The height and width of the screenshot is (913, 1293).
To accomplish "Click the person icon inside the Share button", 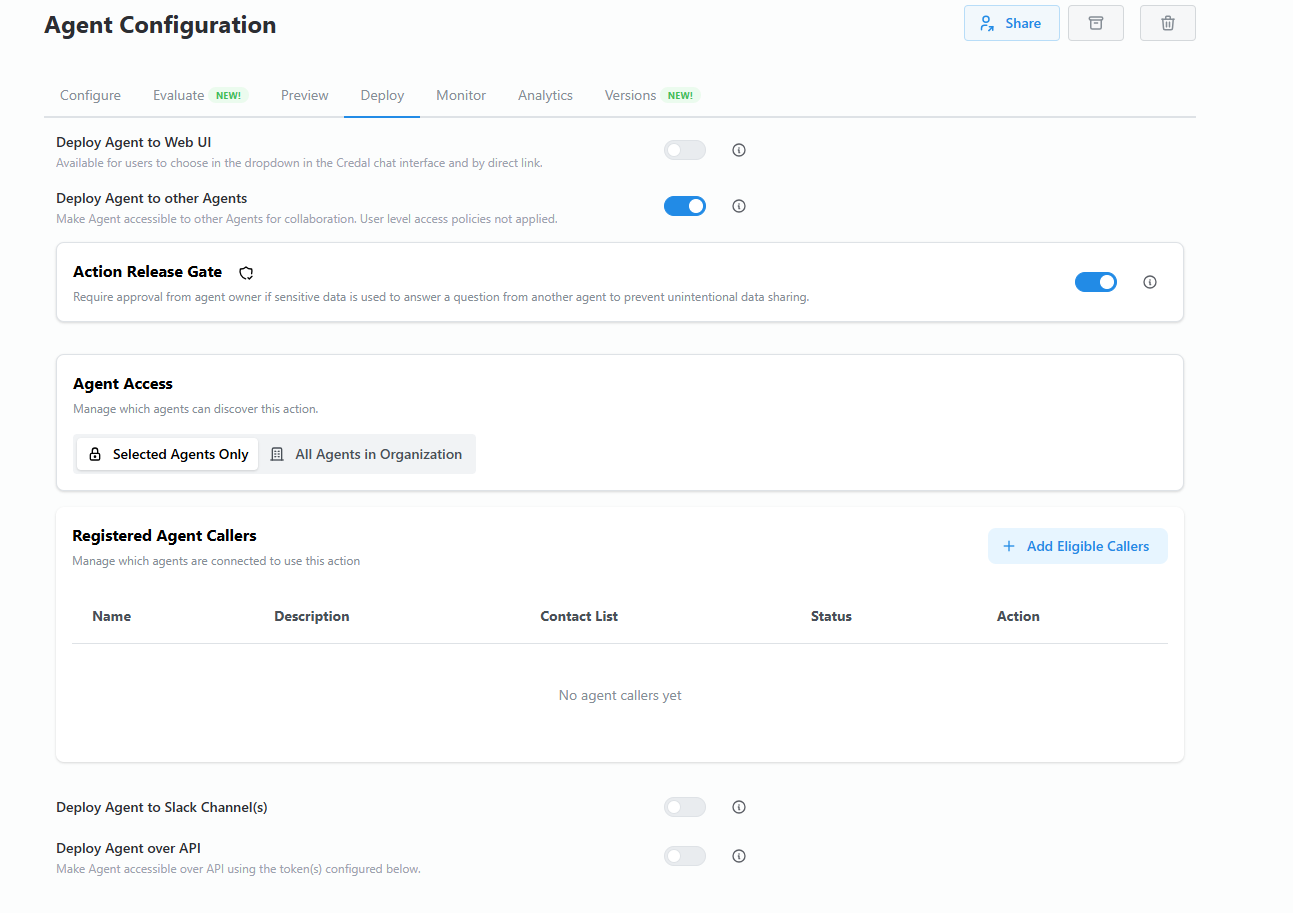I will (x=987, y=22).
